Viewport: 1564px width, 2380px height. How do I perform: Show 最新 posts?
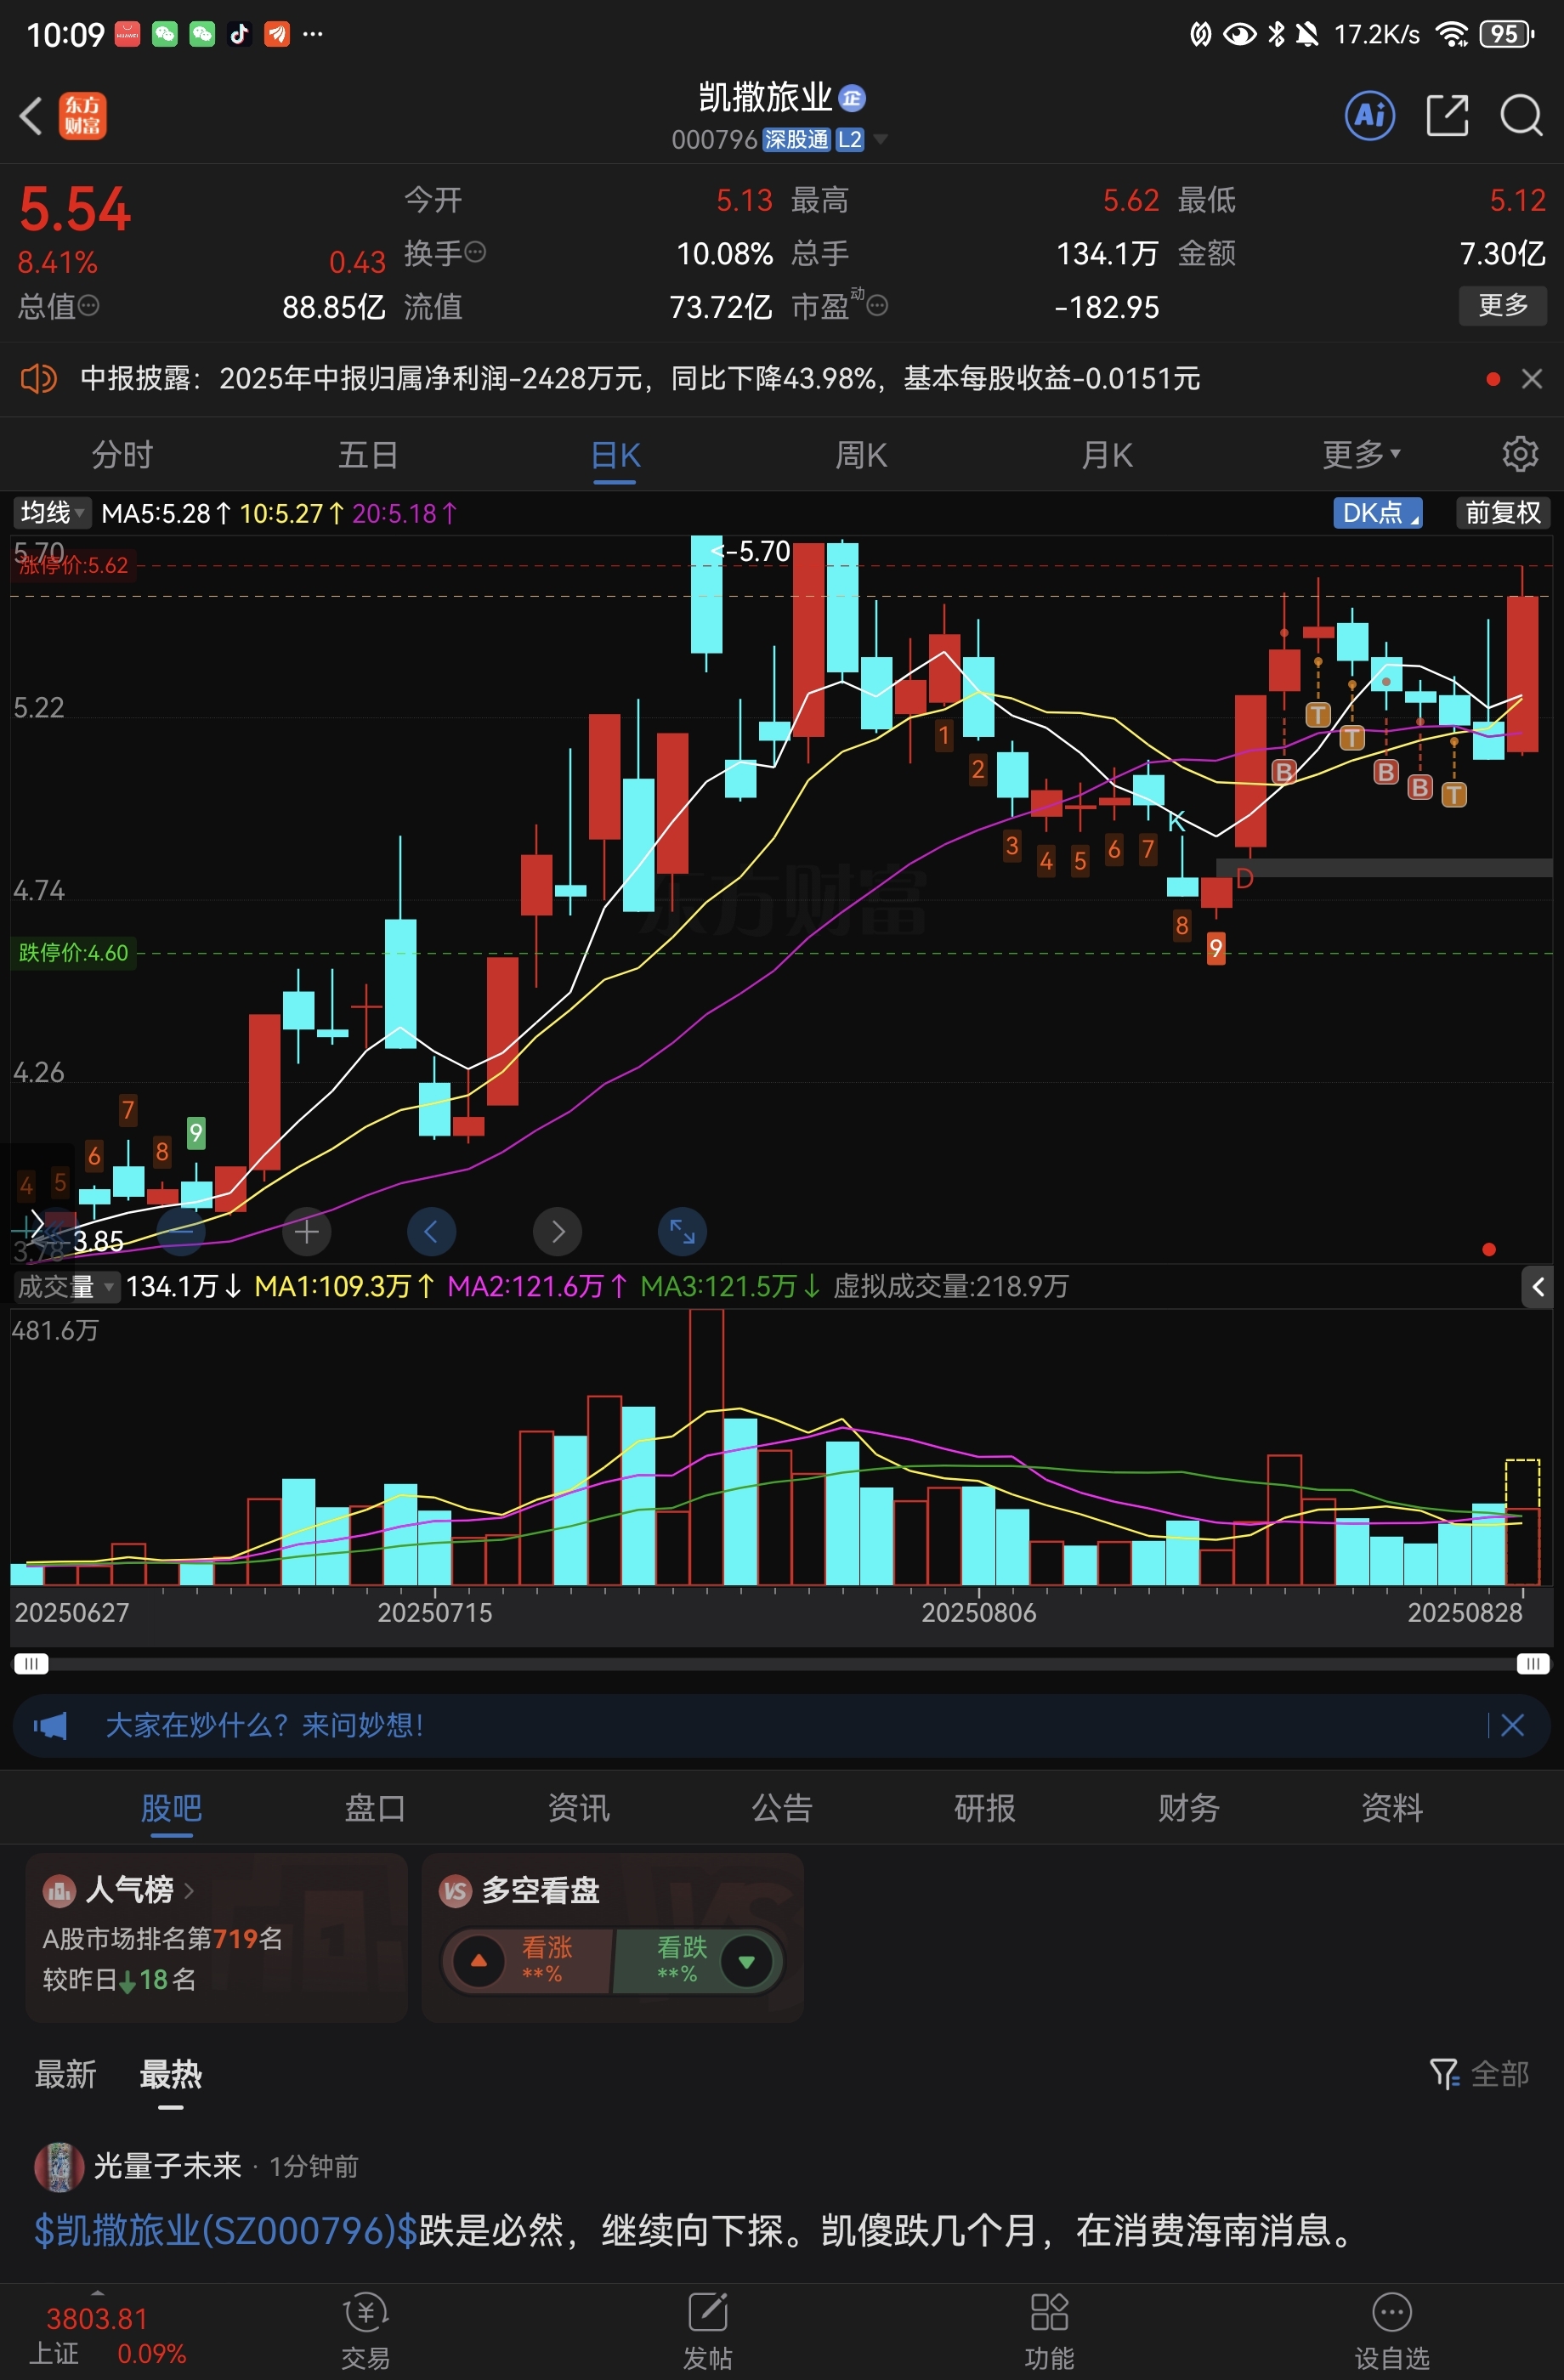[x=65, y=2075]
